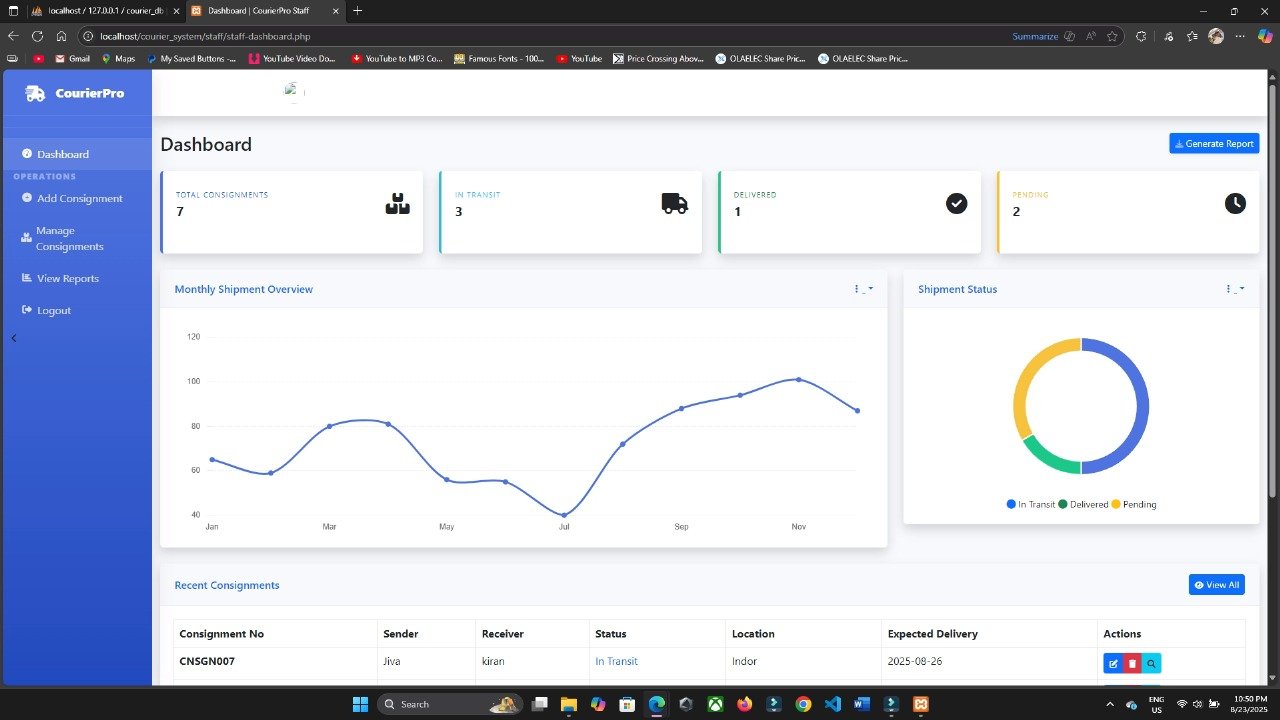Toggle Delivered legend item in donut chart
Image resolution: width=1280 pixels, height=720 pixels.
[x=1083, y=505]
